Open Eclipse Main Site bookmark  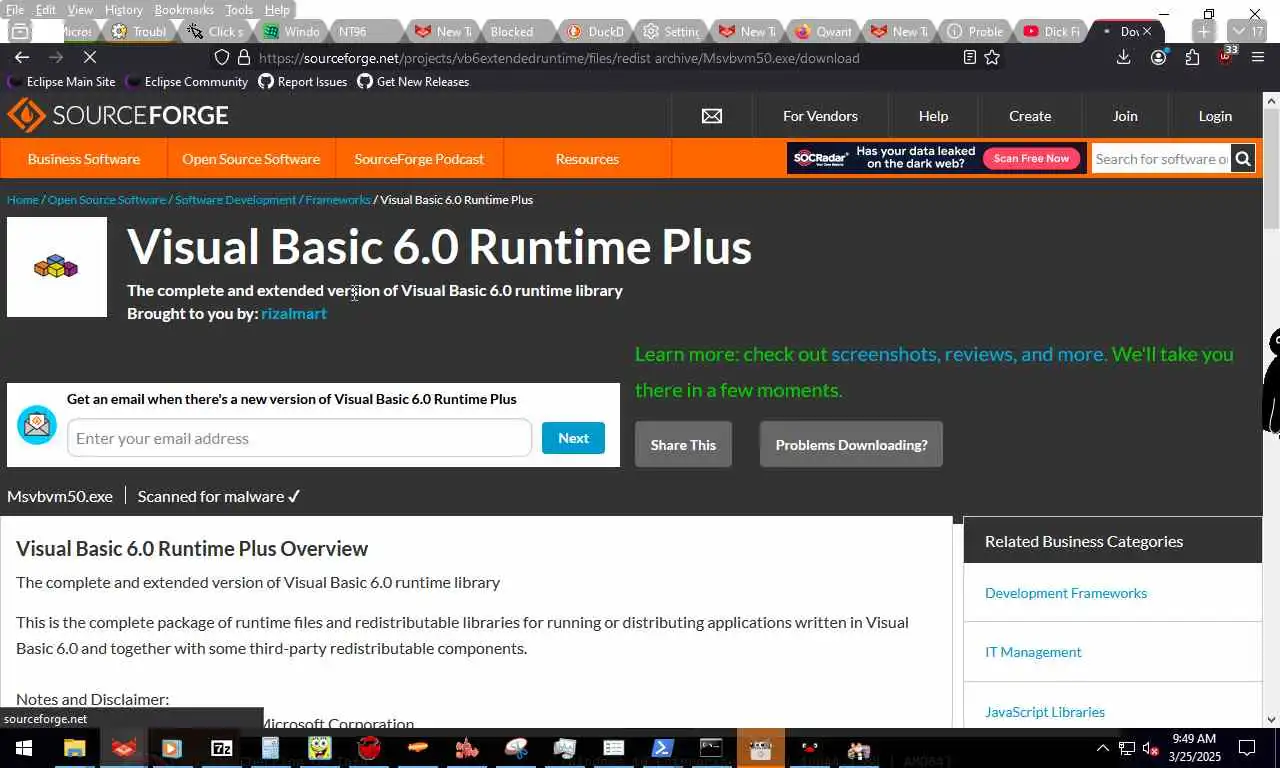point(62,82)
